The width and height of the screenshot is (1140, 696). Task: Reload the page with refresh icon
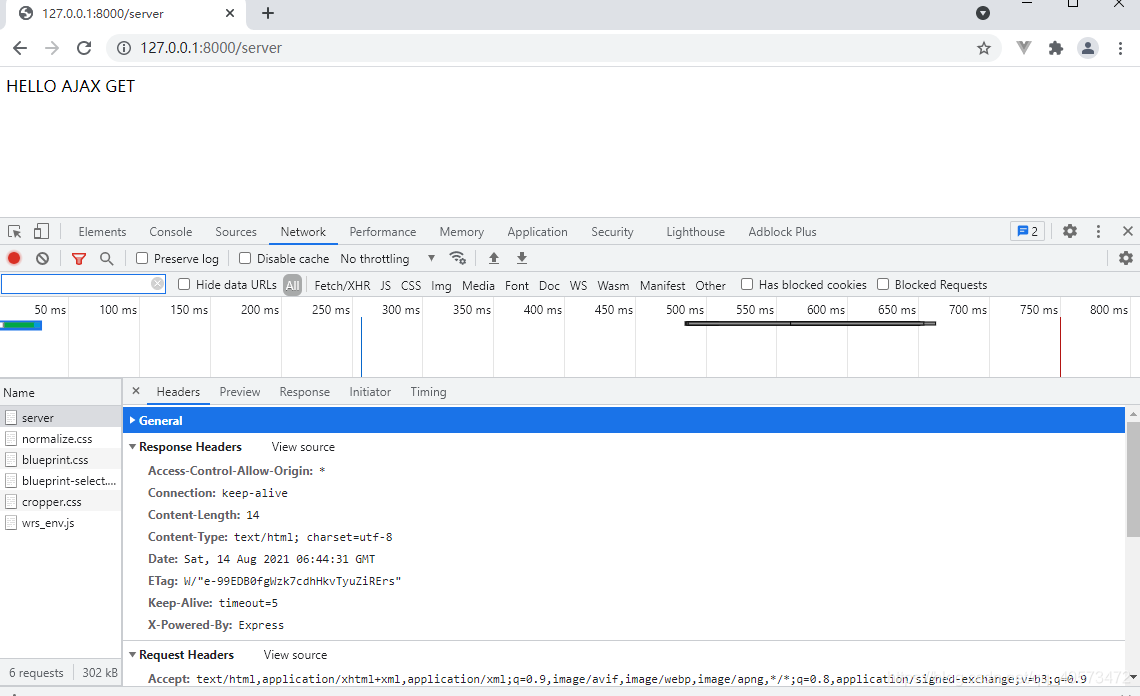[x=84, y=48]
